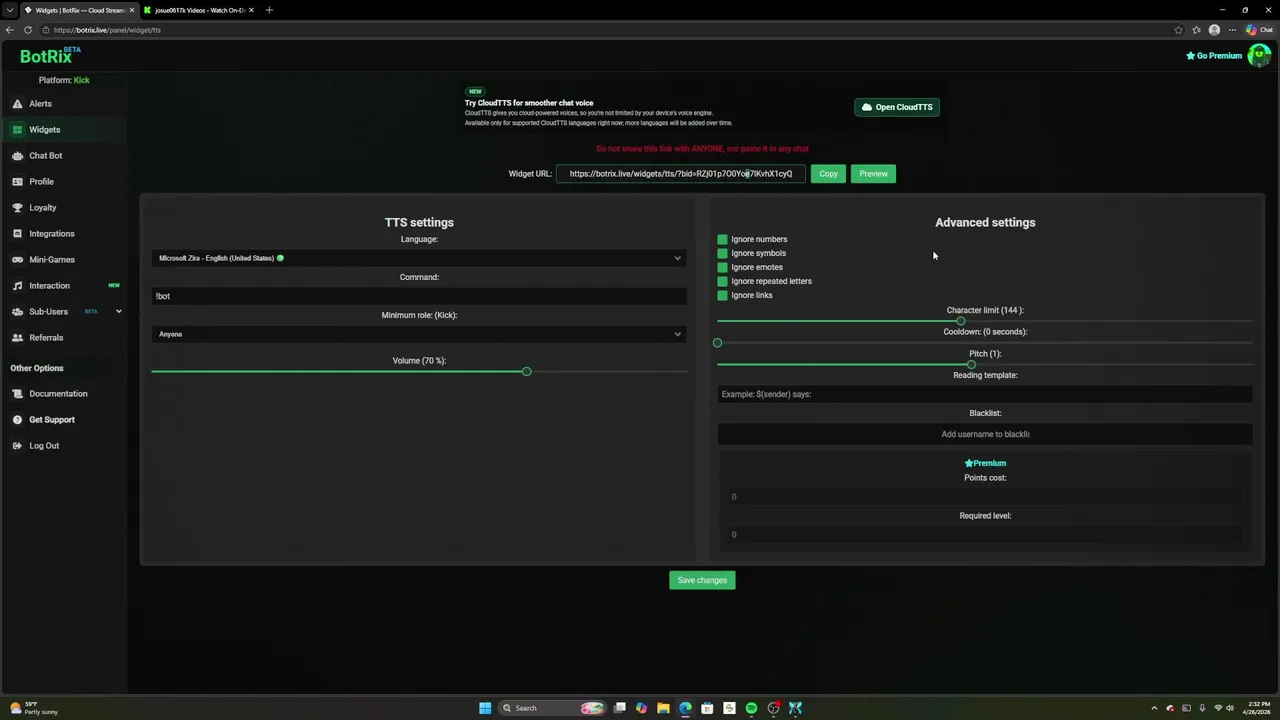1280x720 pixels.
Task: Select the Widgets BotRix browser tab
Action: [79, 10]
